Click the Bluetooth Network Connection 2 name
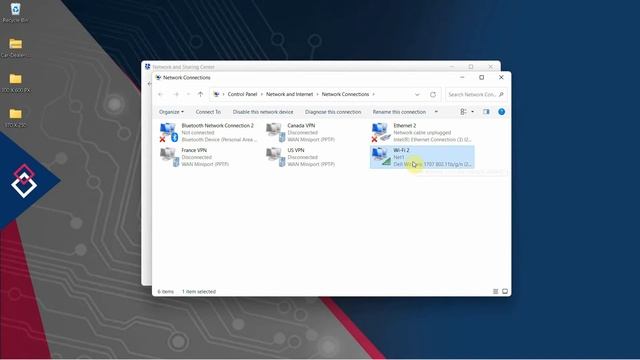The width and height of the screenshot is (640, 360). click(218, 126)
